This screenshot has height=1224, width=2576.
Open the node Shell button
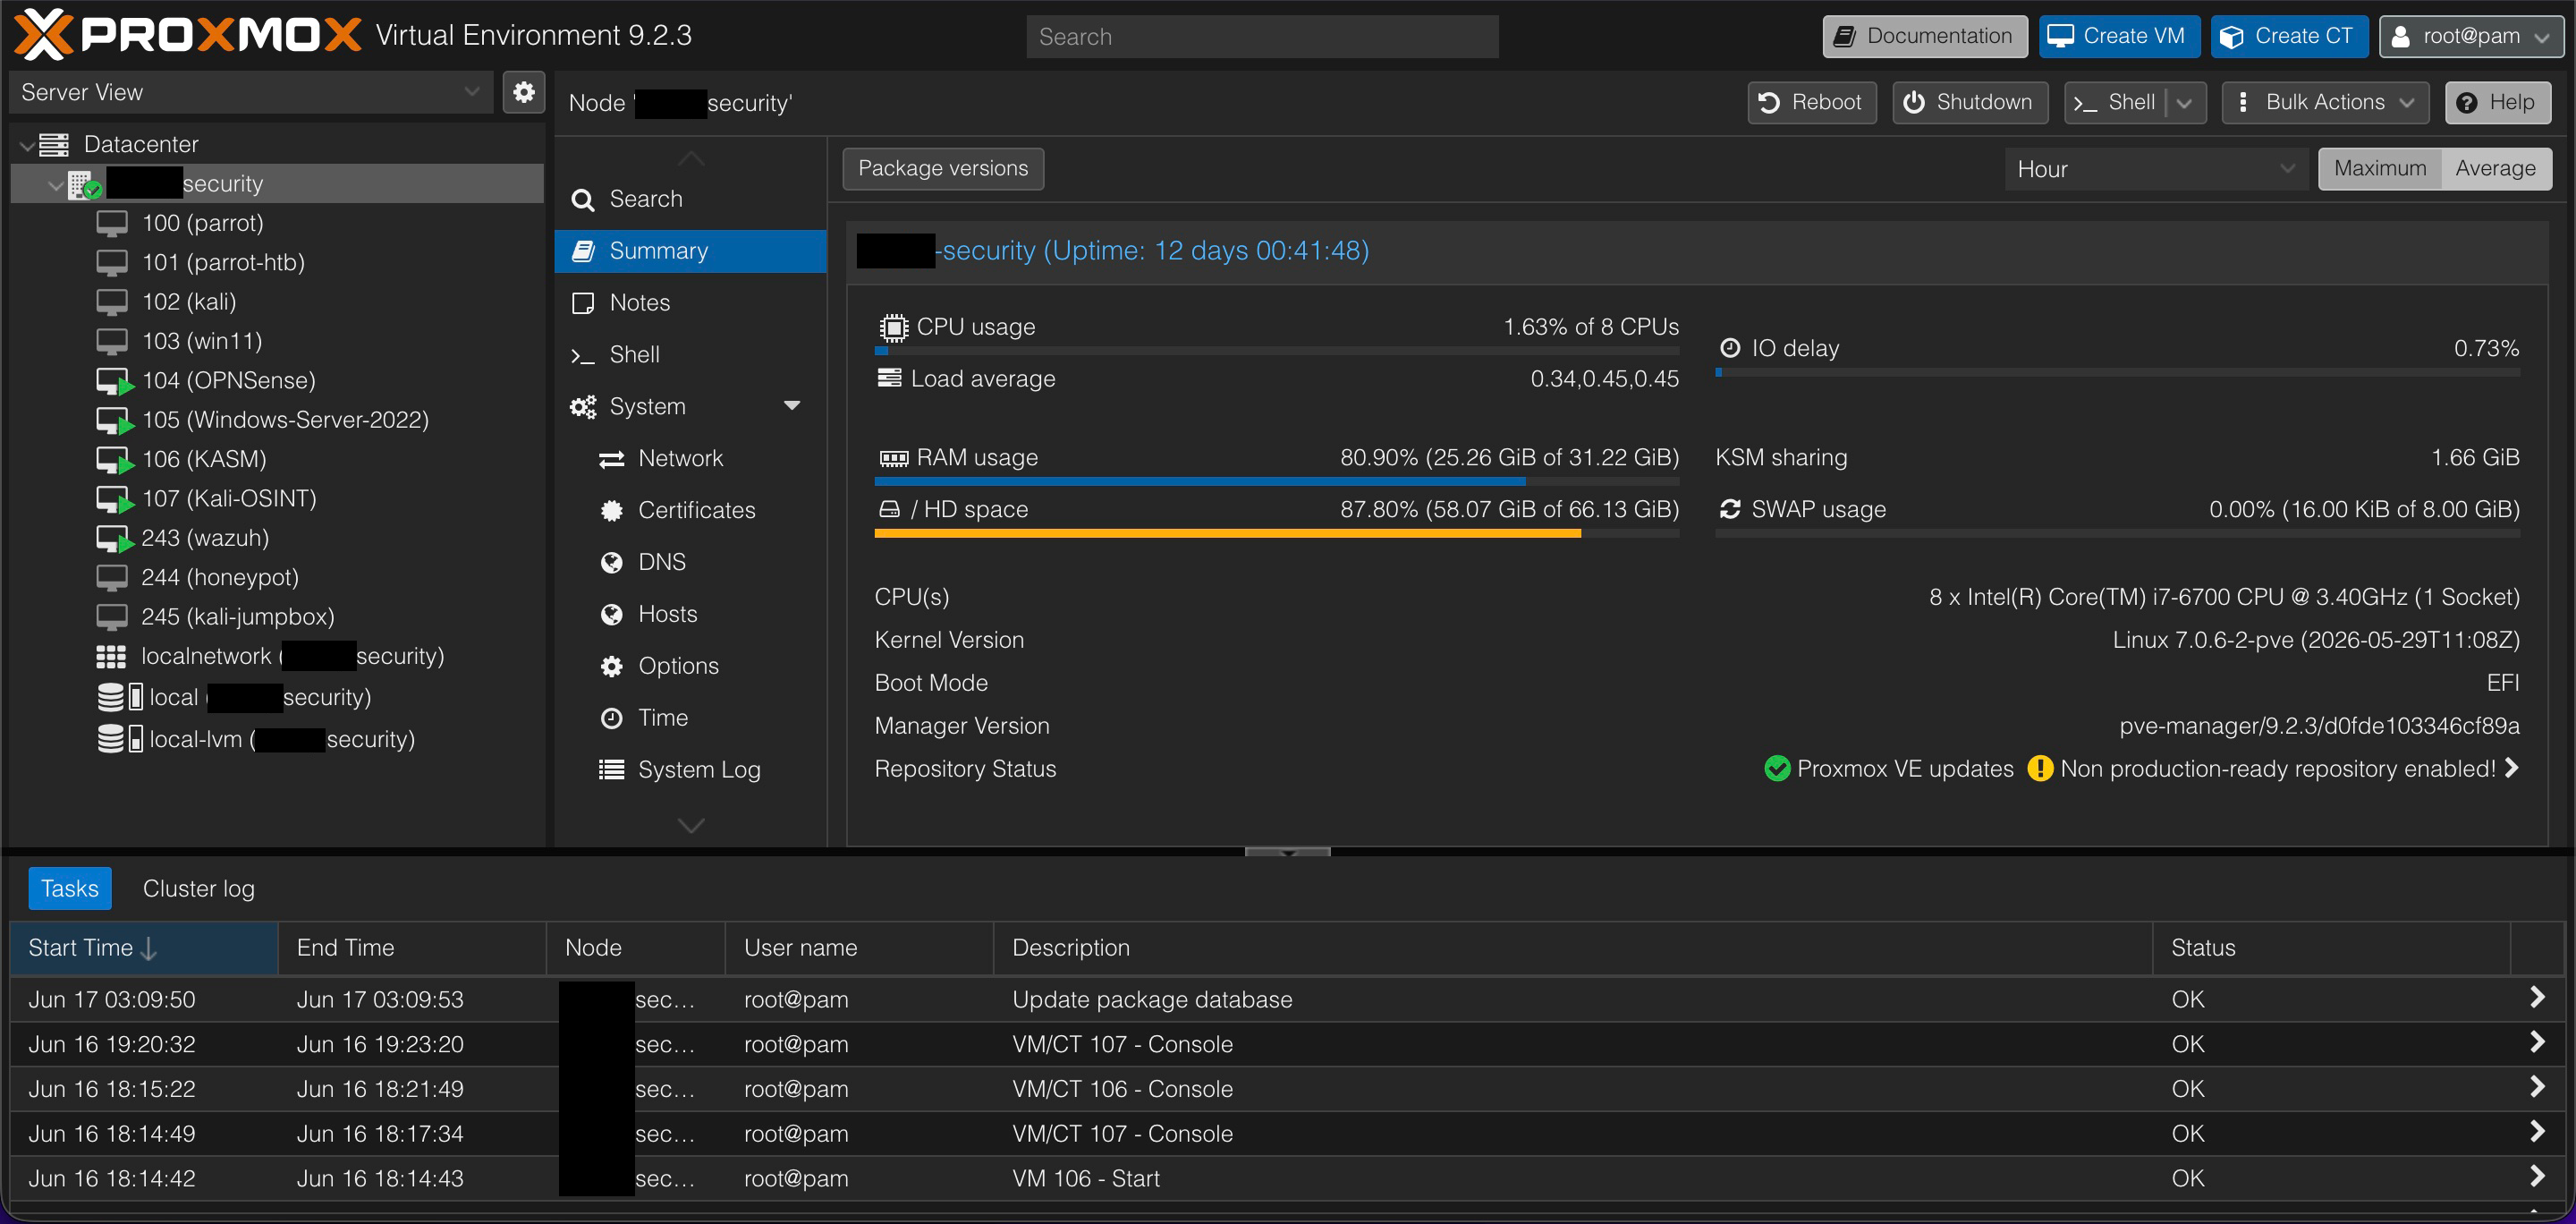tap(2116, 102)
